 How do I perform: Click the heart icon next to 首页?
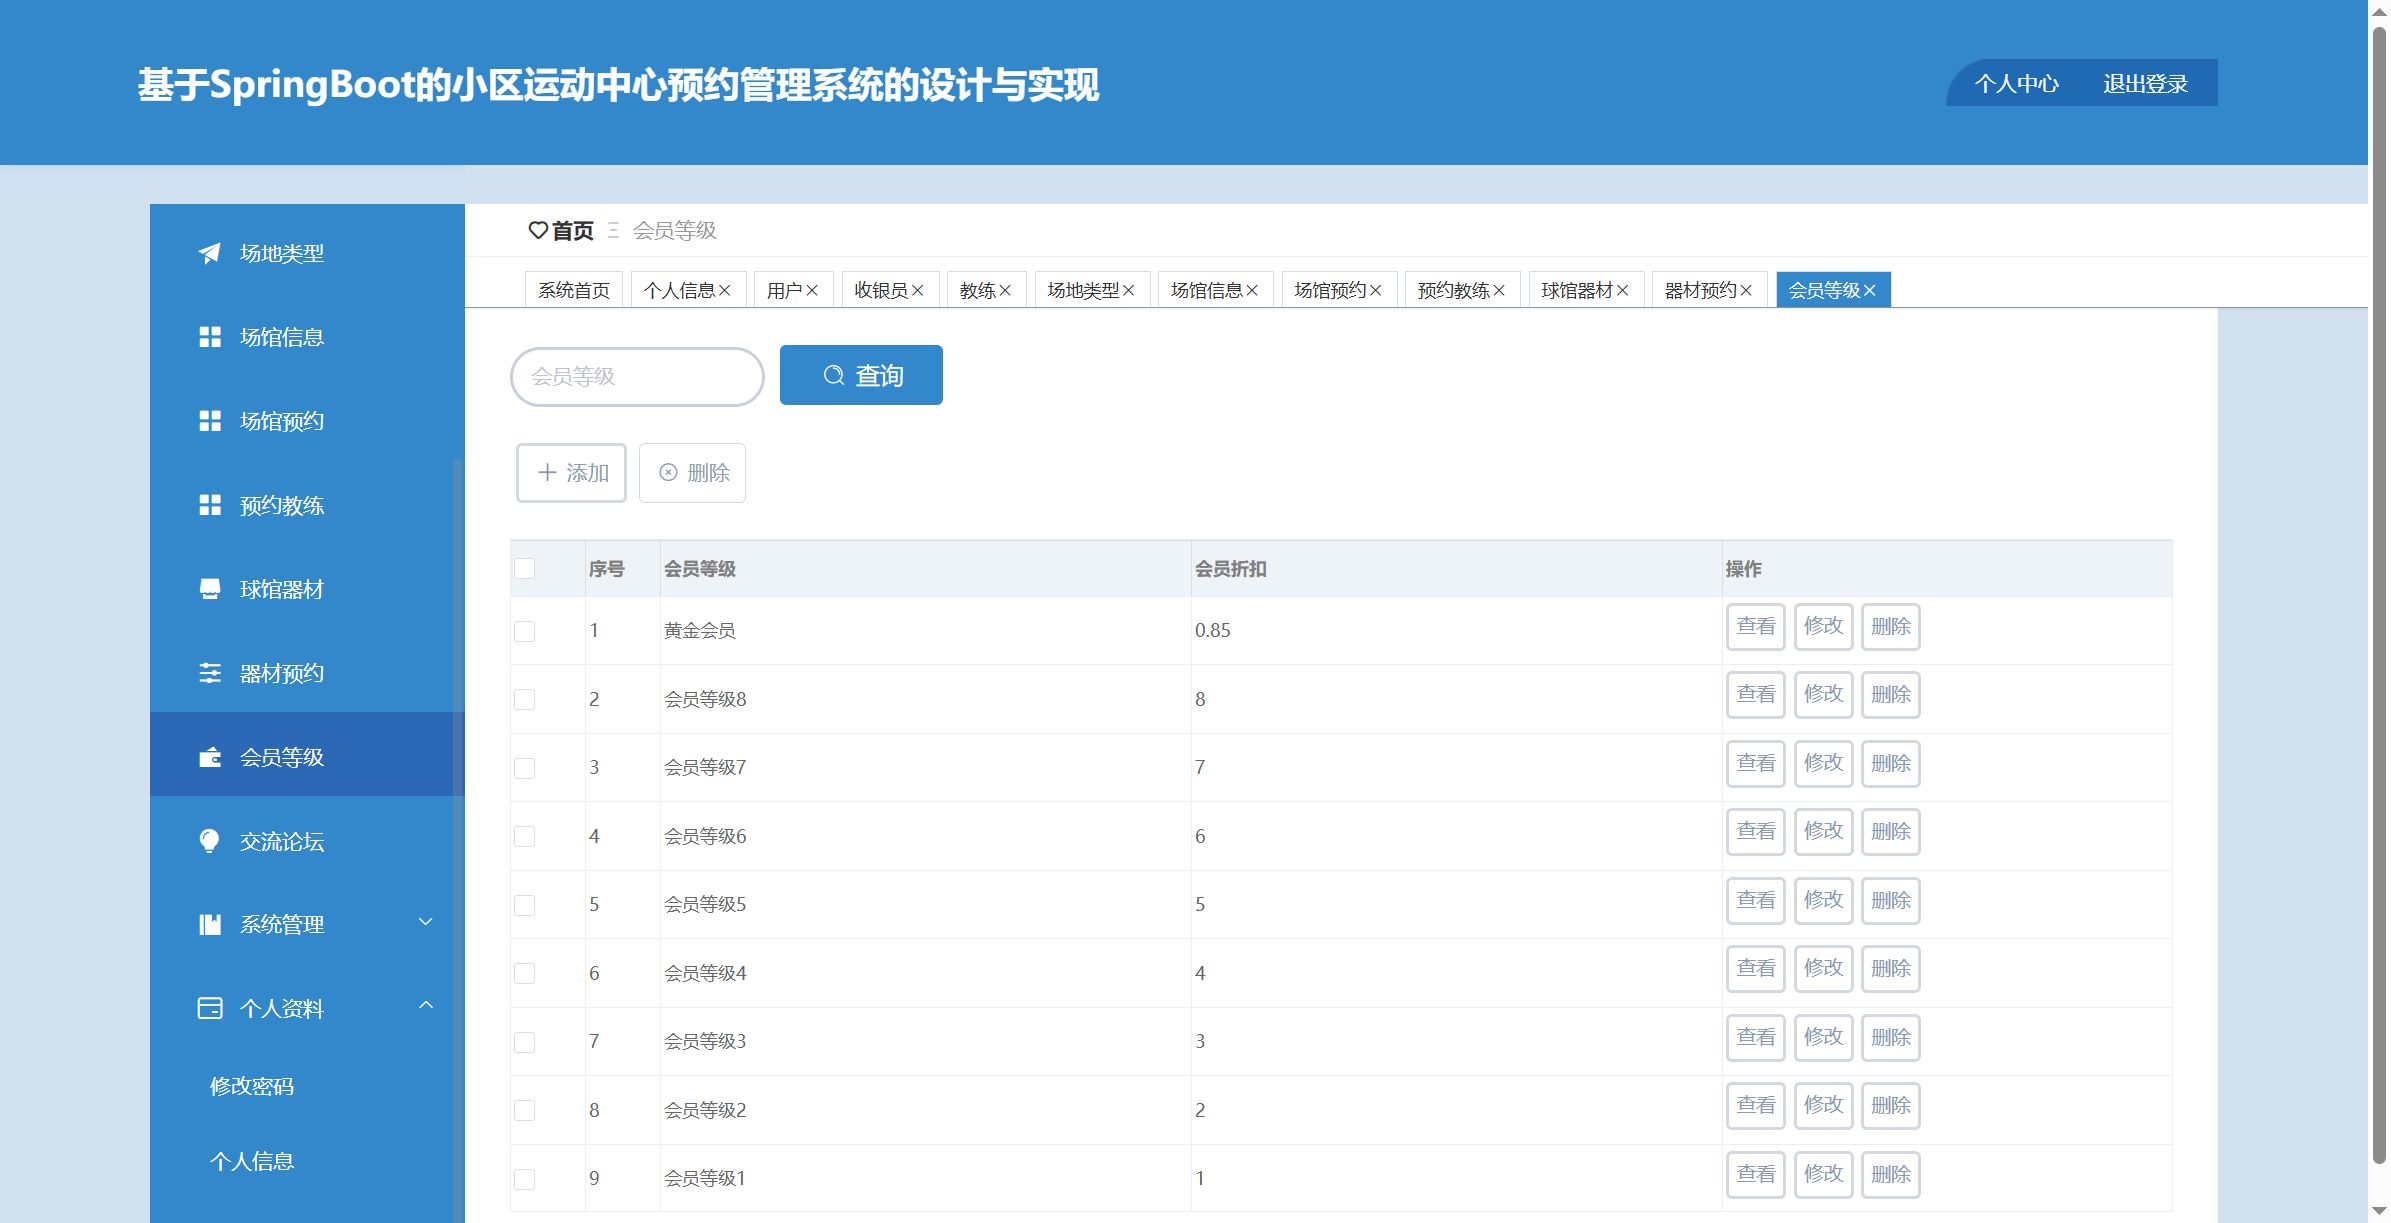[538, 230]
